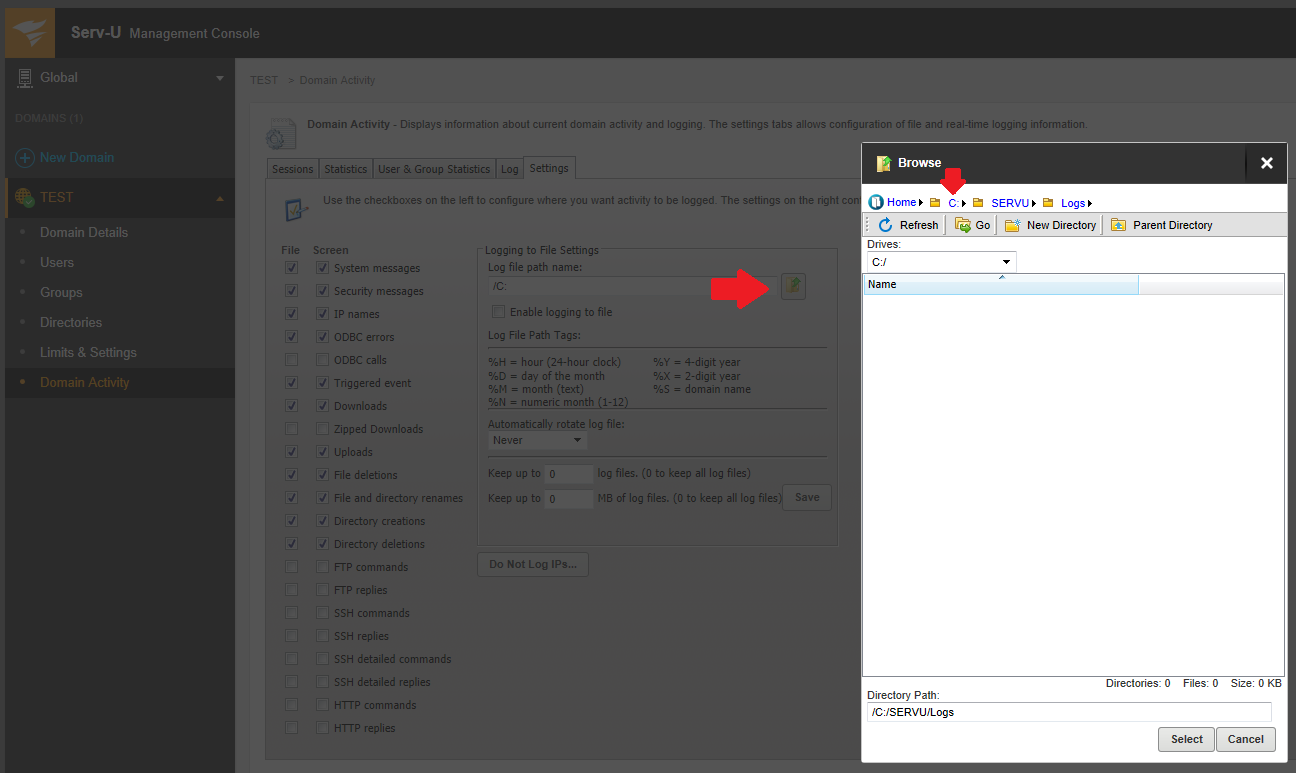Click the New Domain link

pos(77,158)
